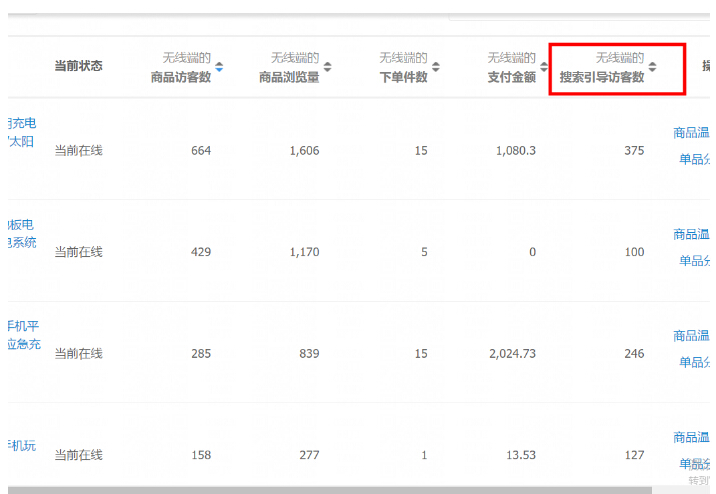The height and width of the screenshot is (494, 716).
Task: Click sort arrows beside 下单件数 header
Action: tap(436, 67)
